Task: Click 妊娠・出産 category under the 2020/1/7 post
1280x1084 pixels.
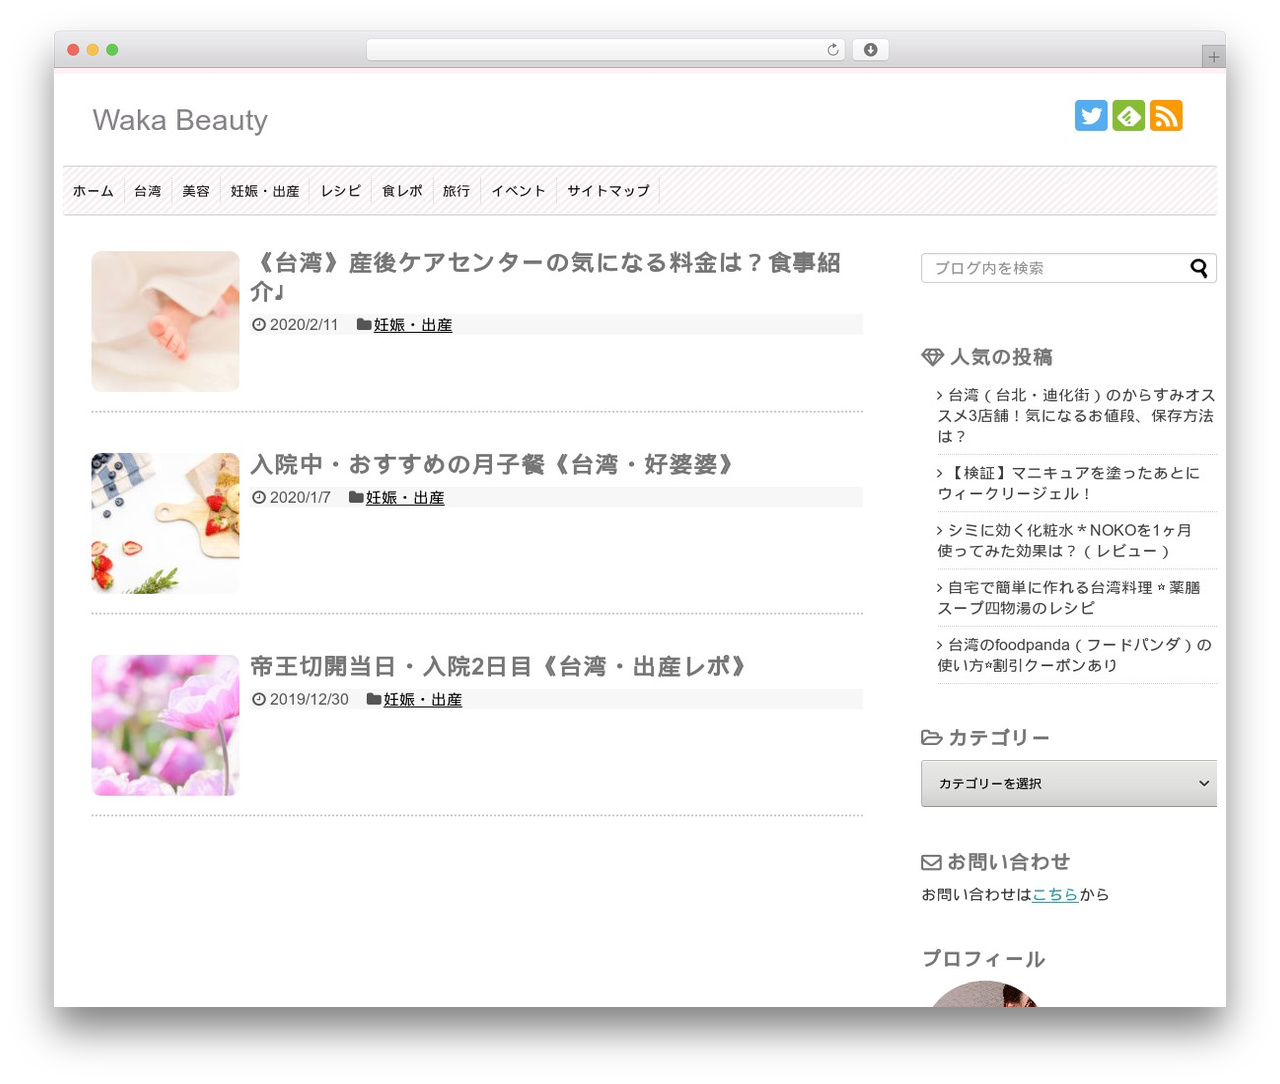Action: 405,497
